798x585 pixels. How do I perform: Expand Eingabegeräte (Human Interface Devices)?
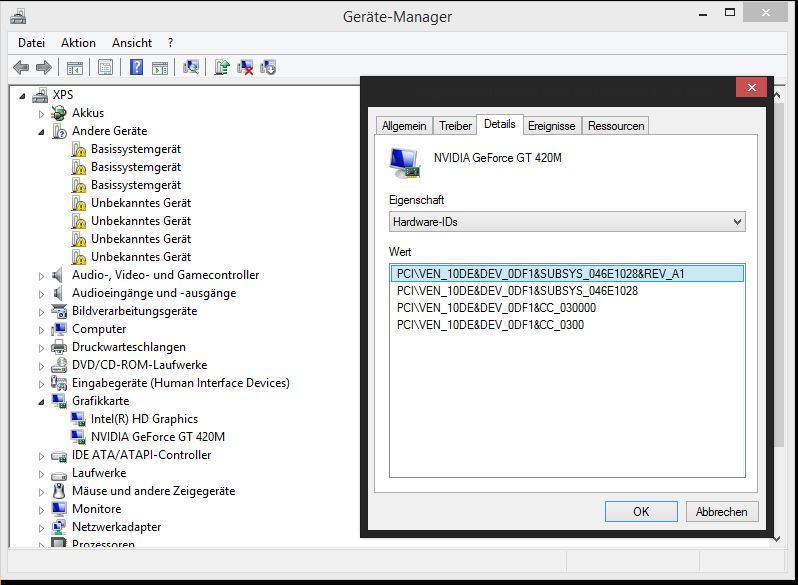[41, 384]
